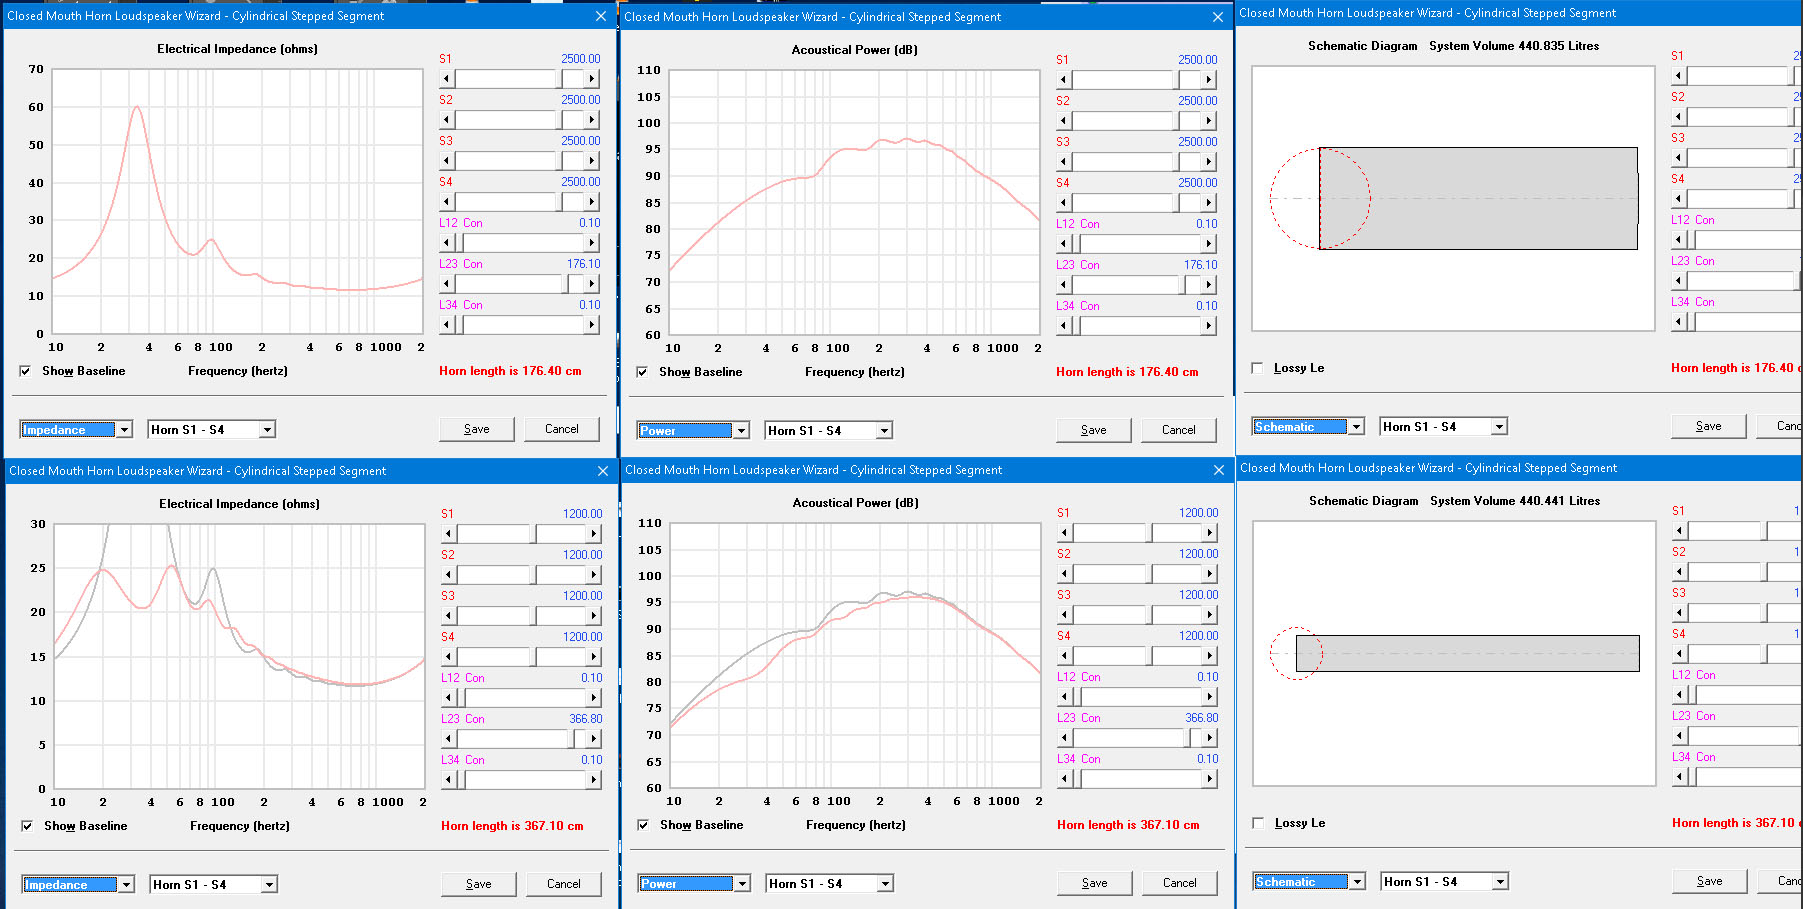Cancel the 367.10 cm Impedance window
Screen dimensions: 1803x909
point(564,884)
